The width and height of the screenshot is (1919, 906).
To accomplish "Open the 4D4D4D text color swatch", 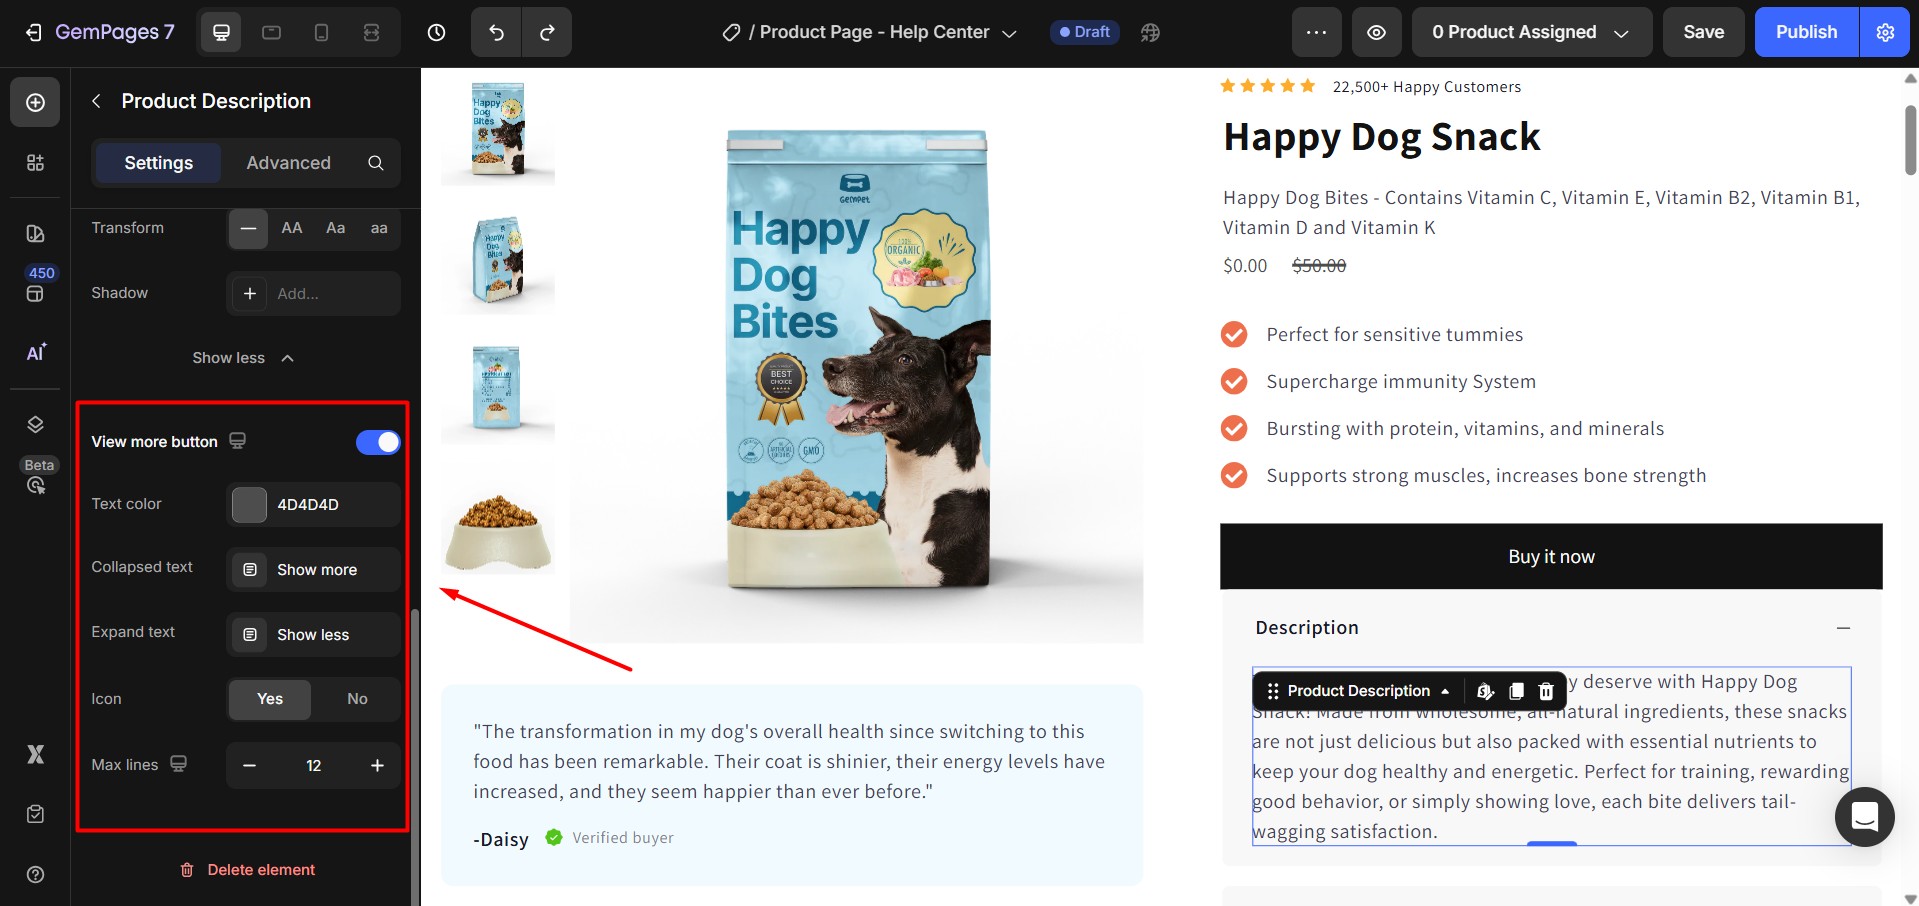I will (248, 504).
